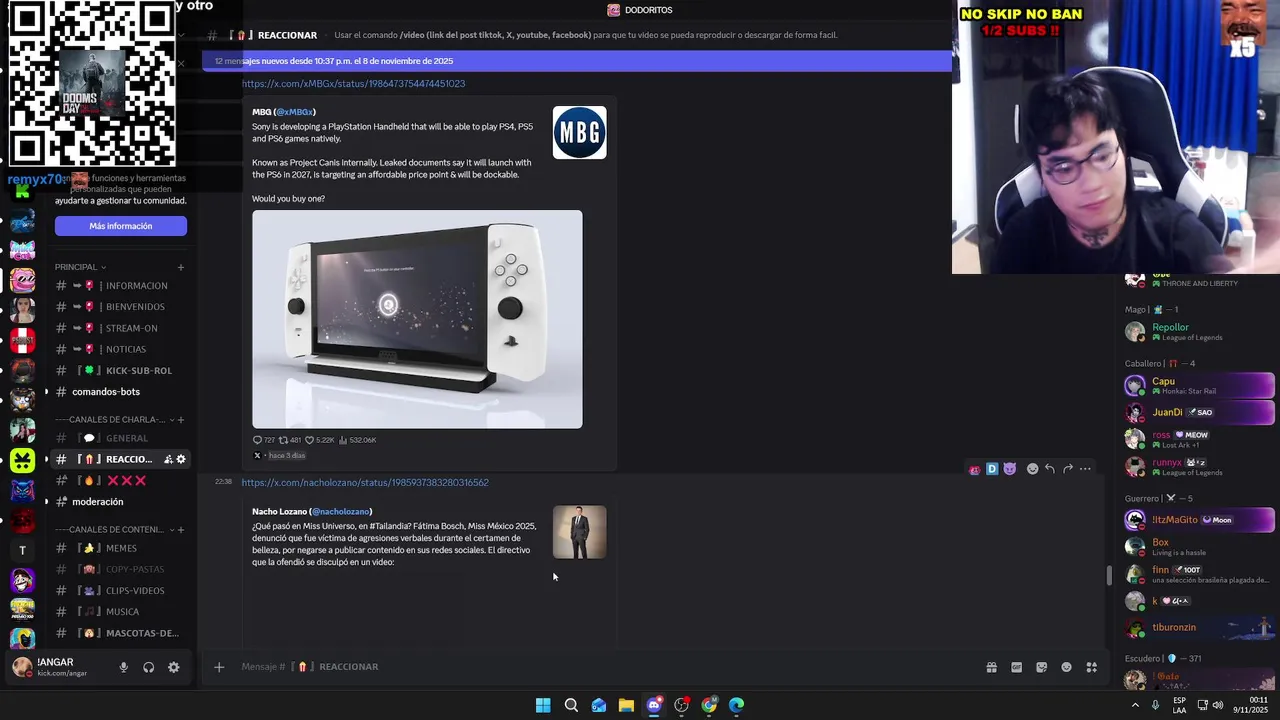The width and height of the screenshot is (1280, 720).
Task: Open user settings gear beside !ANGAR
Action: tap(174, 667)
